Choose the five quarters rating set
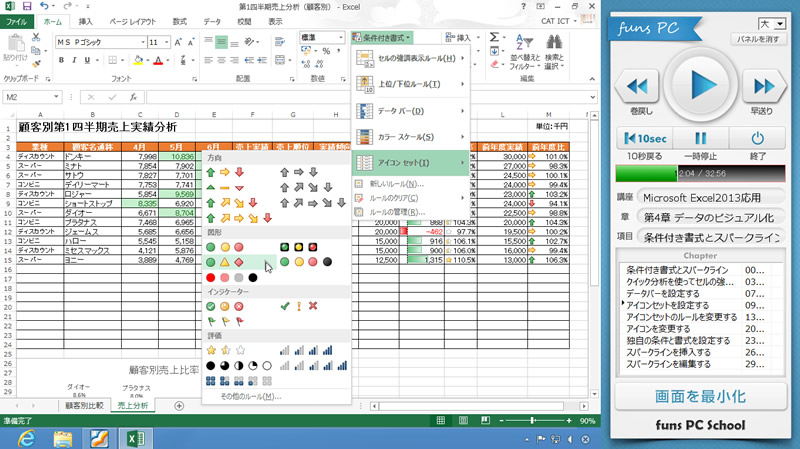800x449 pixels. tap(239, 366)
